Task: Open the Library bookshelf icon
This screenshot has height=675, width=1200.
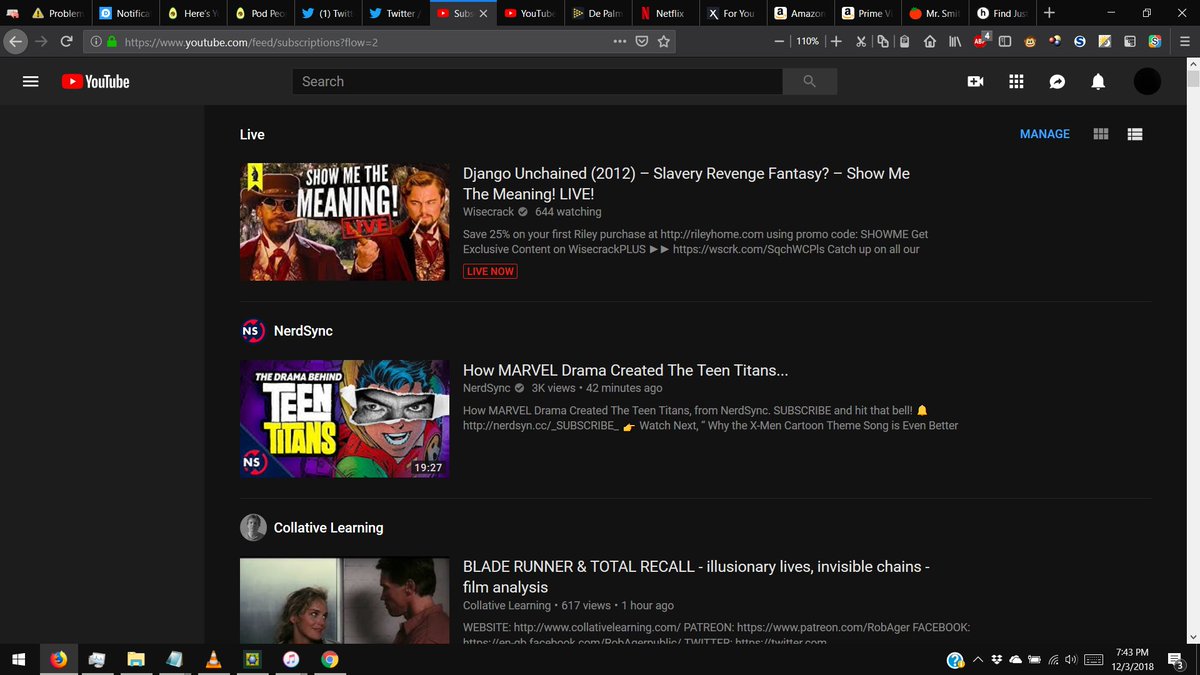Action: pyautogui.click(x=955, y=41)
